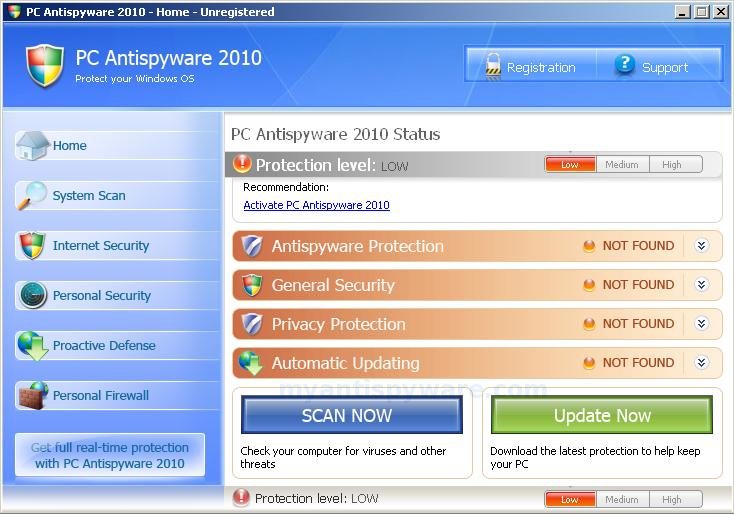The height and width of the screenshot is (514, 734).
Task: Select the Internet Security shield icon
Action: [x=32, y=245]
